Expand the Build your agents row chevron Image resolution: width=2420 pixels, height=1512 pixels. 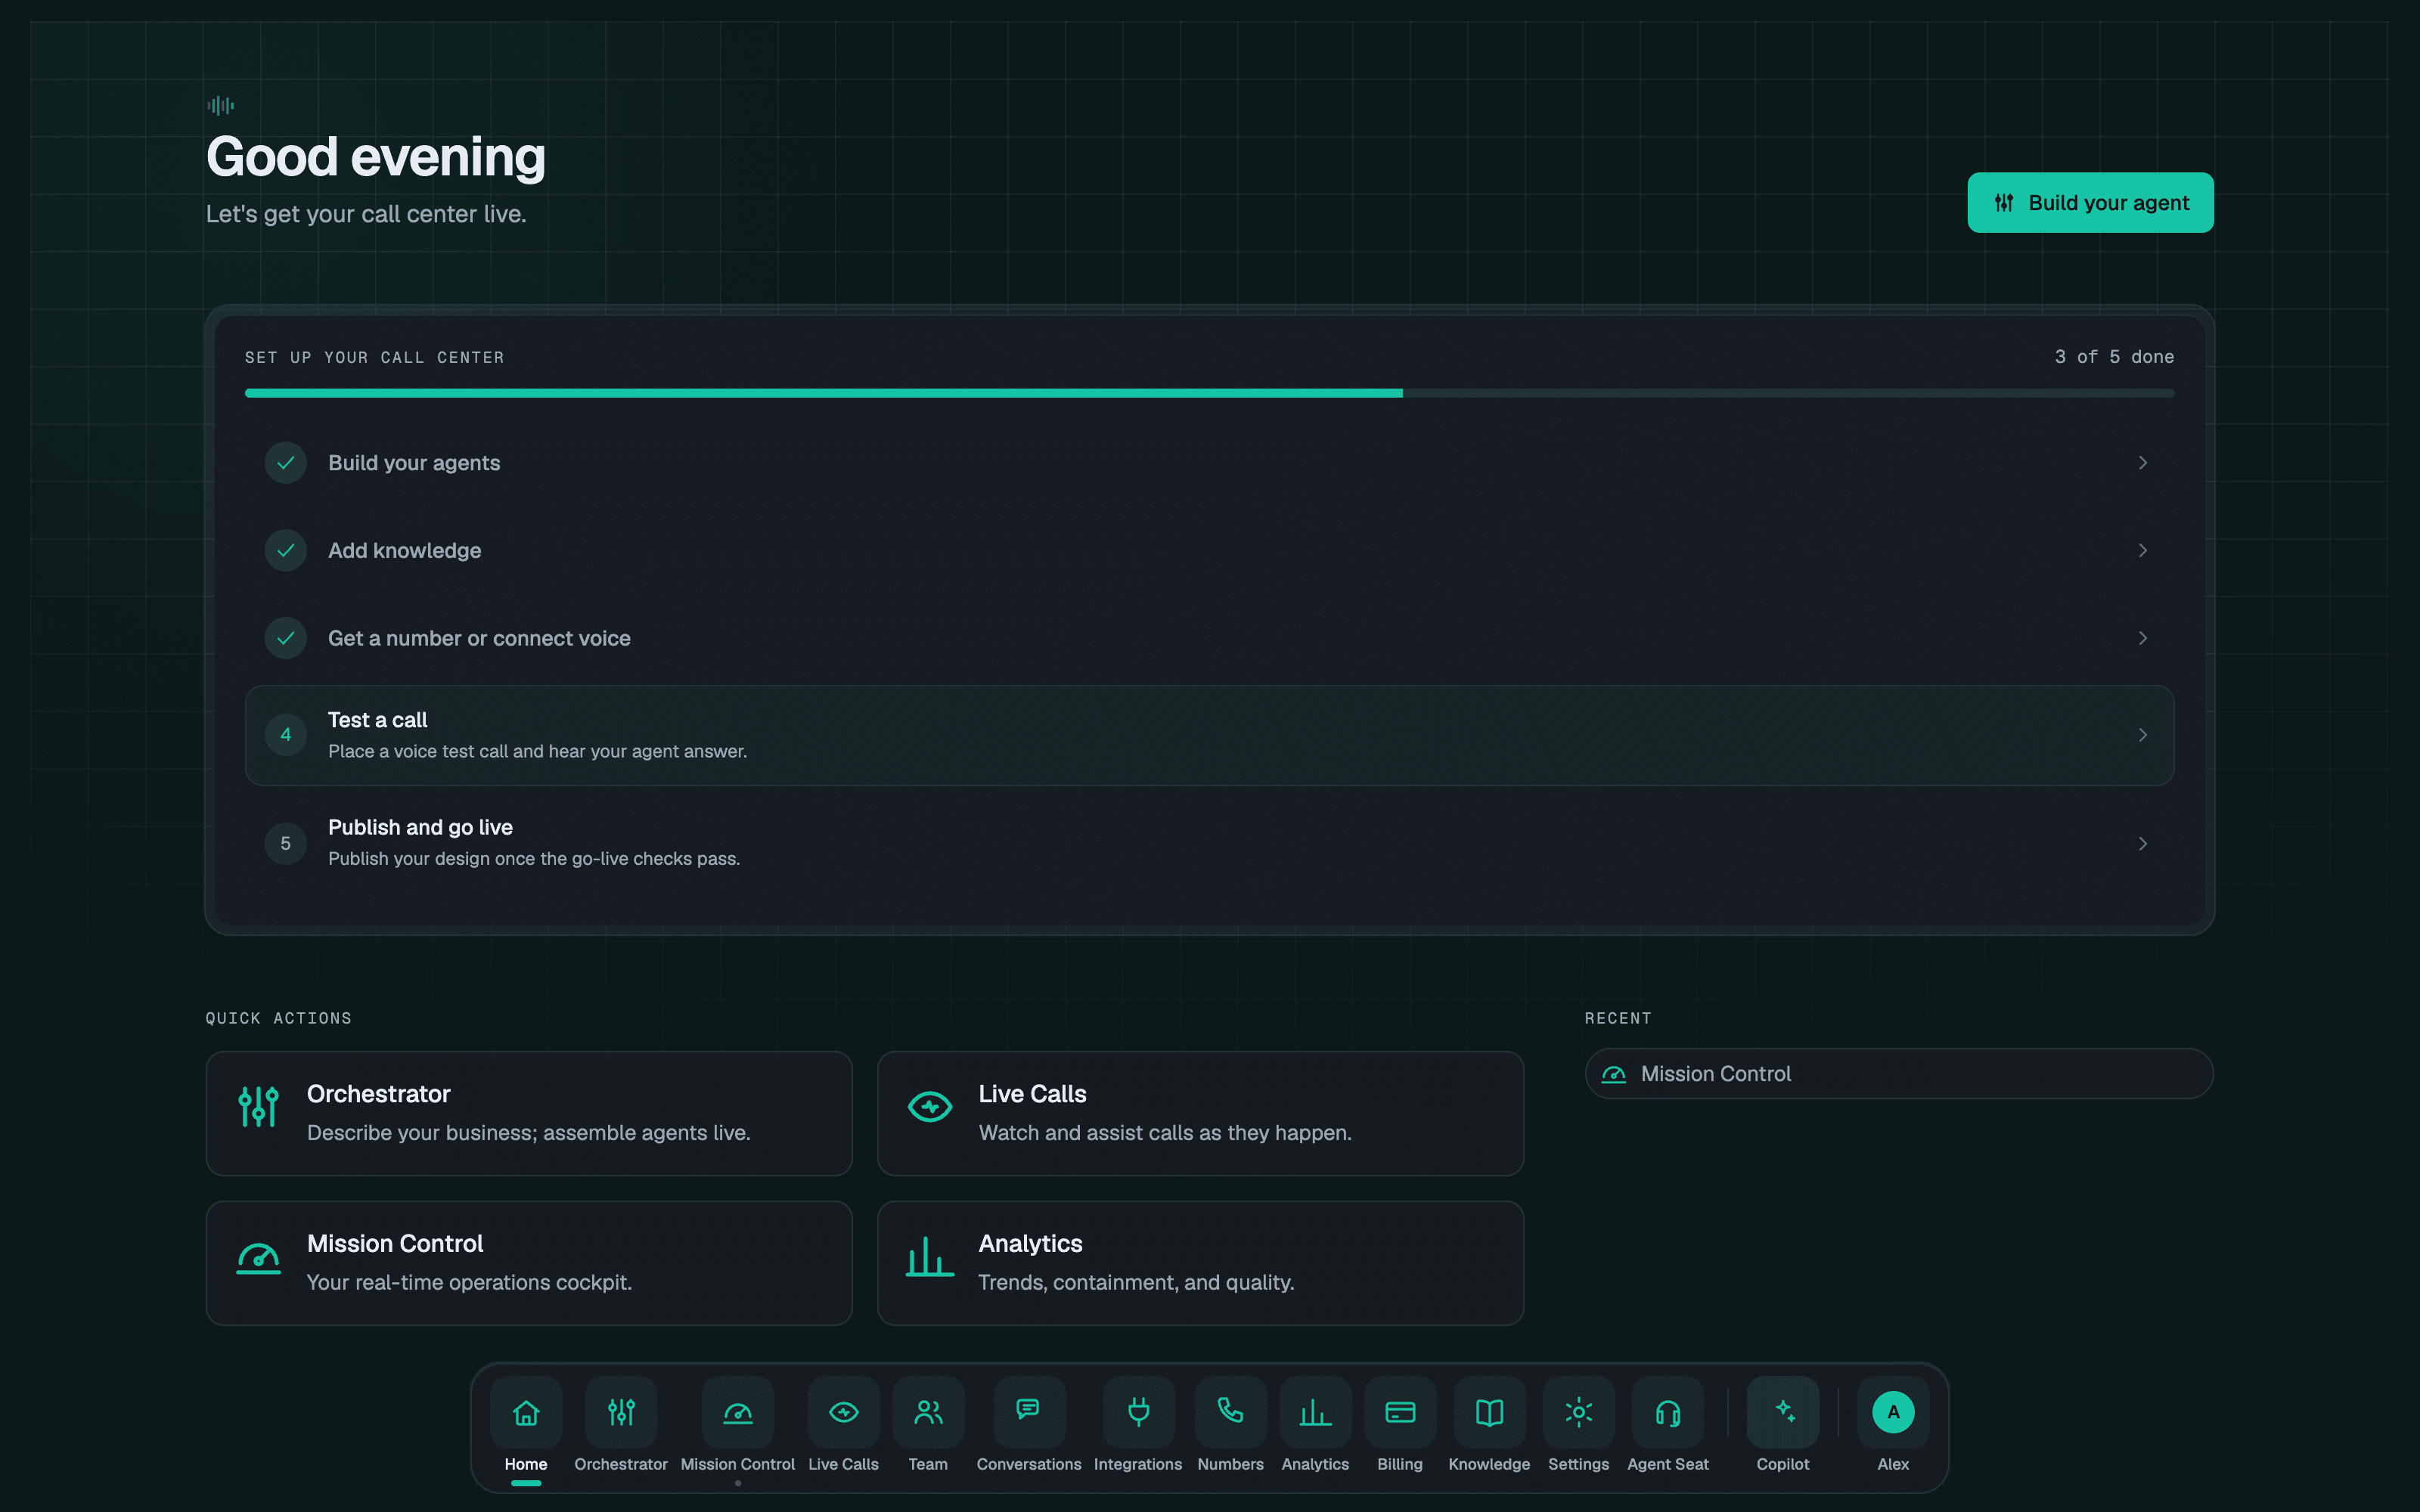coord(2142,463)
